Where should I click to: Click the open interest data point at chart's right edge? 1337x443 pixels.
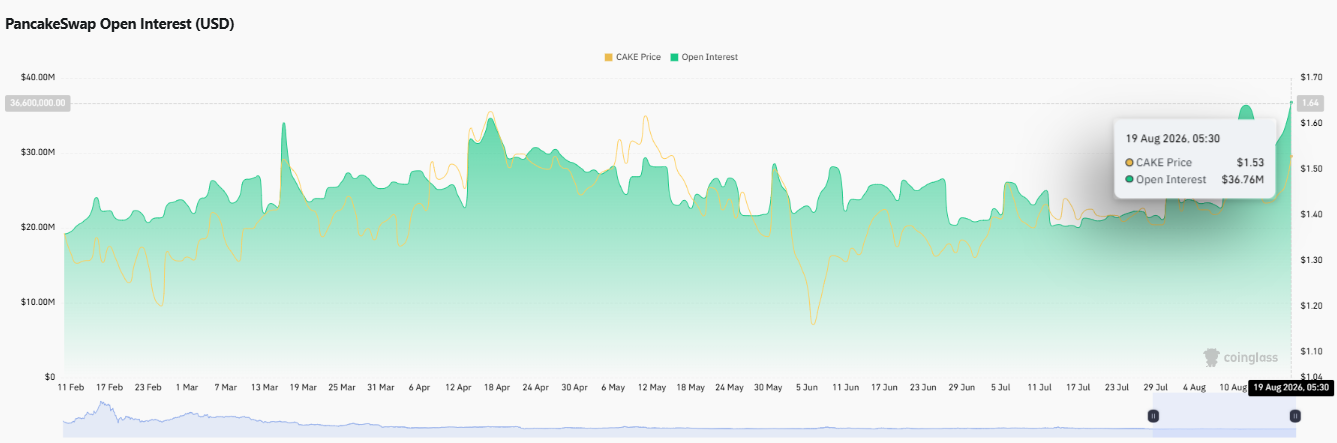tap(1291, 101)
